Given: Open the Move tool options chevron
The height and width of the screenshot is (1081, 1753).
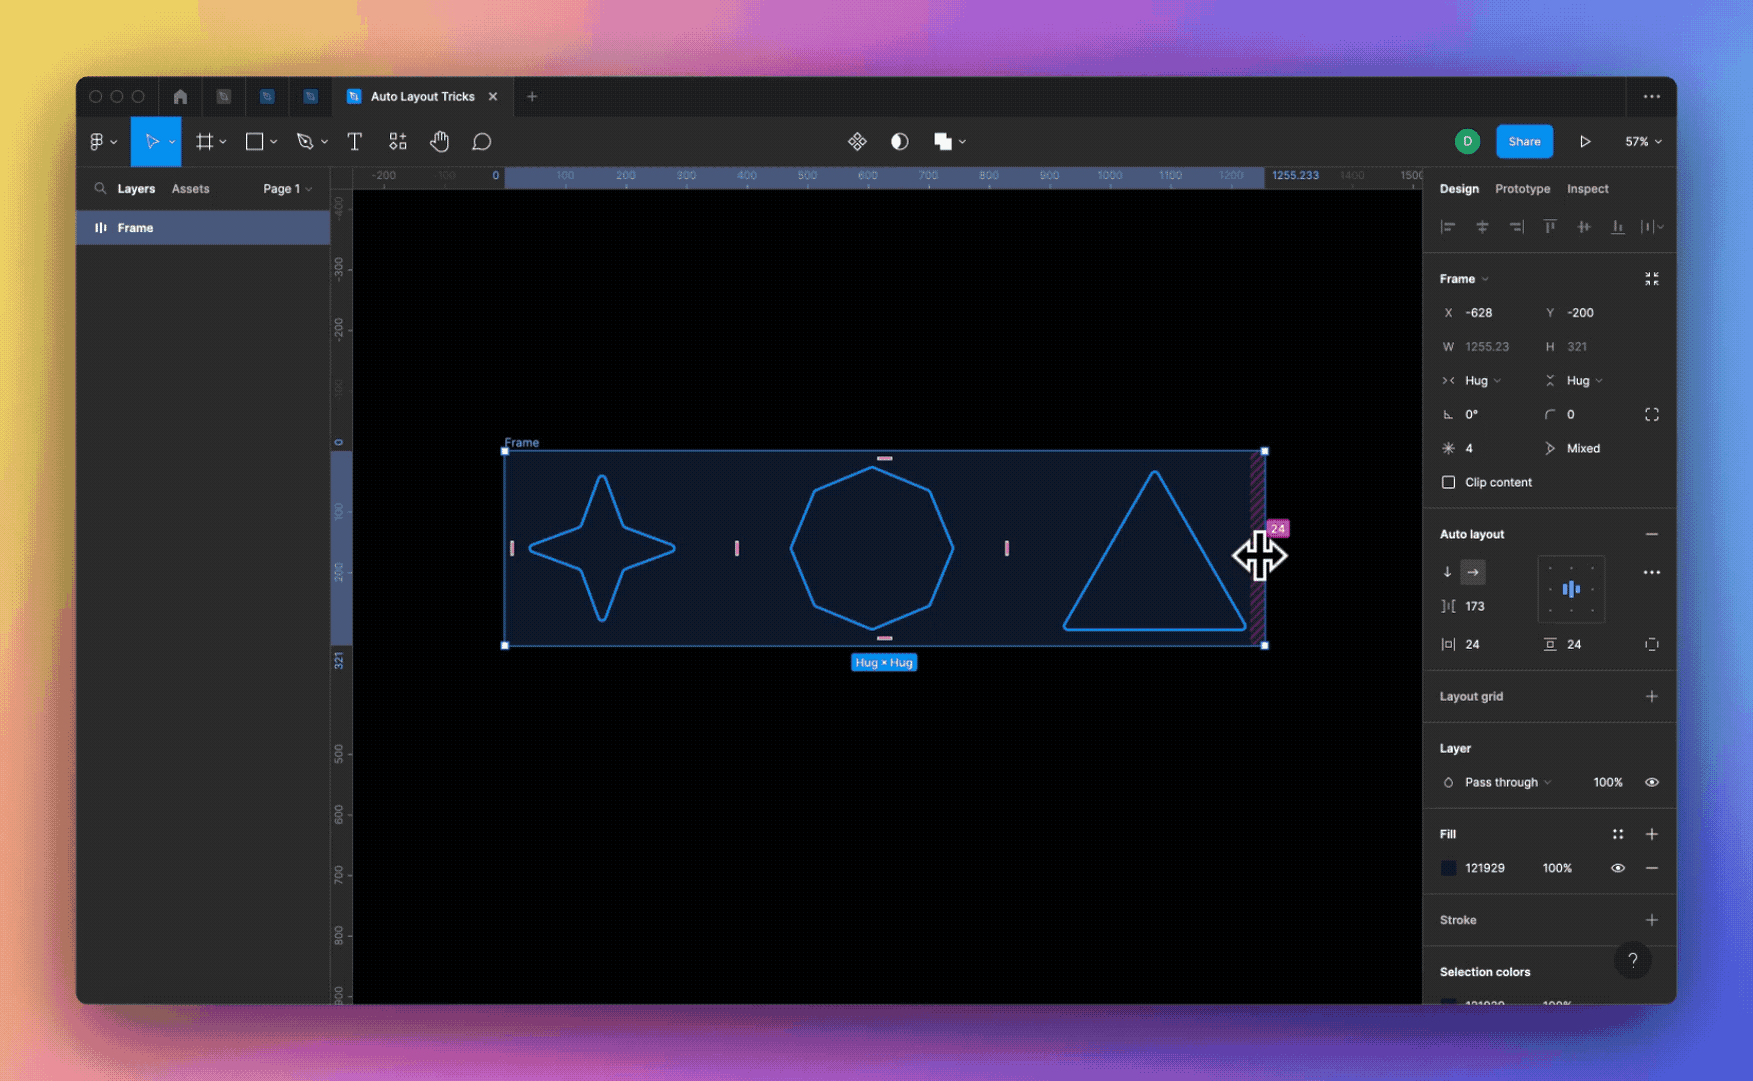Looking at the screenshot, I should pyautogui.click(x=172, y=142).
